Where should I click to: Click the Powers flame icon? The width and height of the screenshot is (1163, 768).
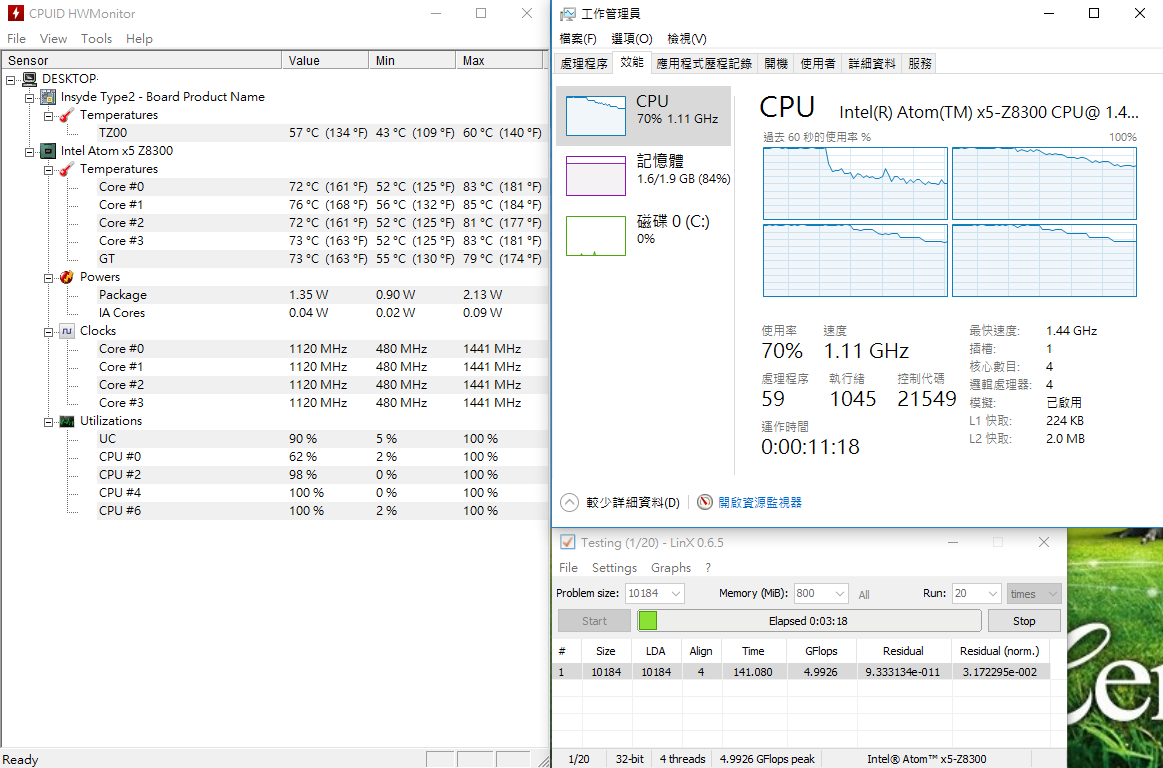click(x=67, y=277)
